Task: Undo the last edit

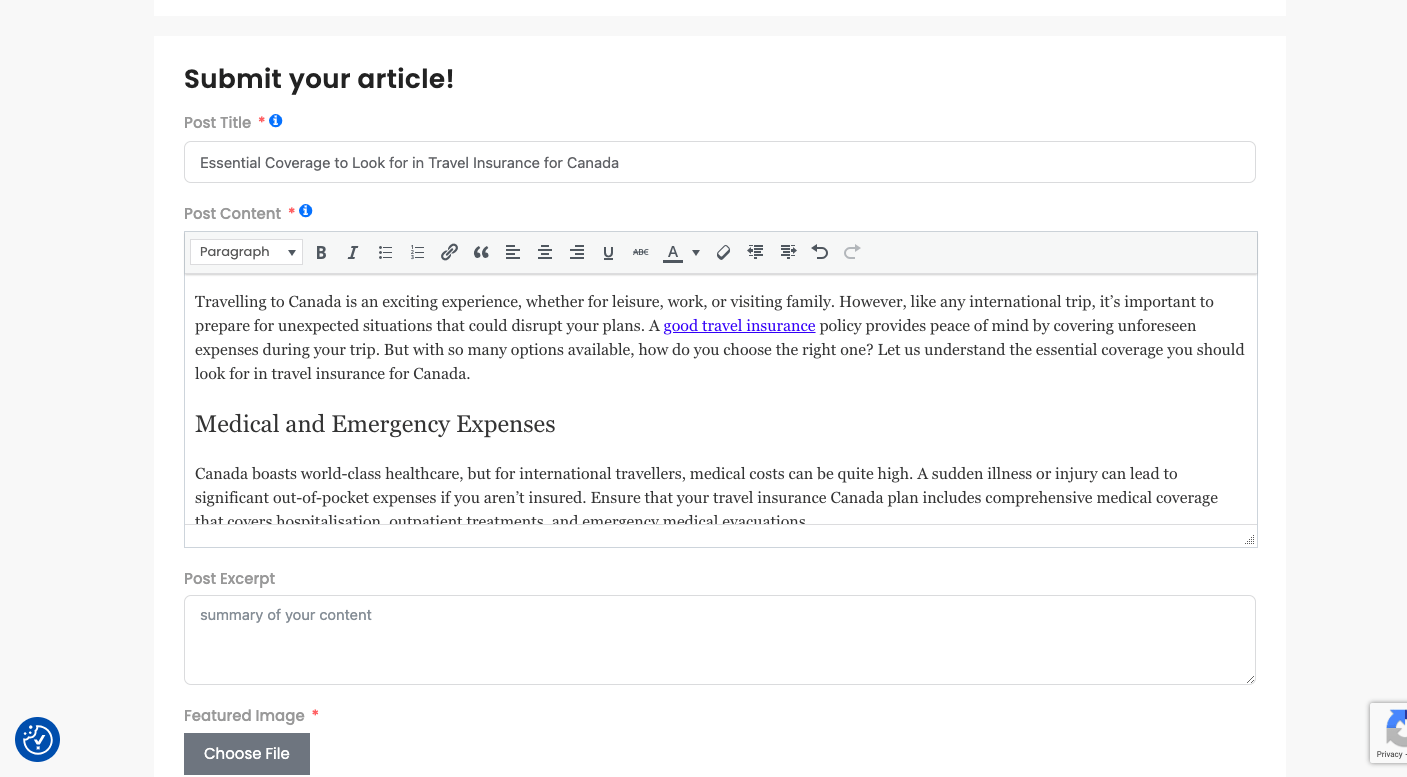Action: click(x=820, y=252)
